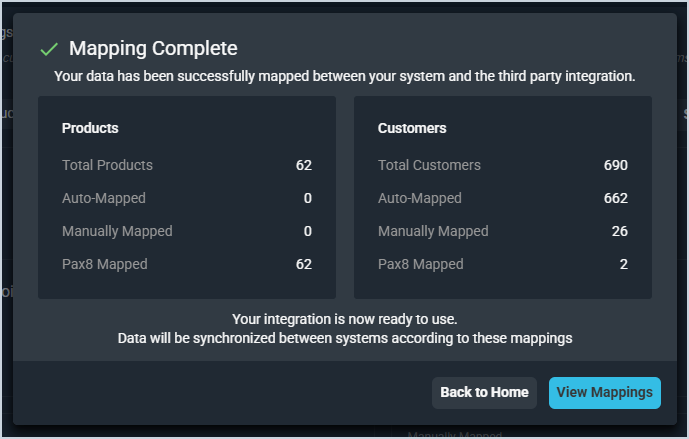Click Pax8 Mapped label in Customers card
Image resolution: width=689 pixels, height=439 pixels.
(x=420, y=264)
